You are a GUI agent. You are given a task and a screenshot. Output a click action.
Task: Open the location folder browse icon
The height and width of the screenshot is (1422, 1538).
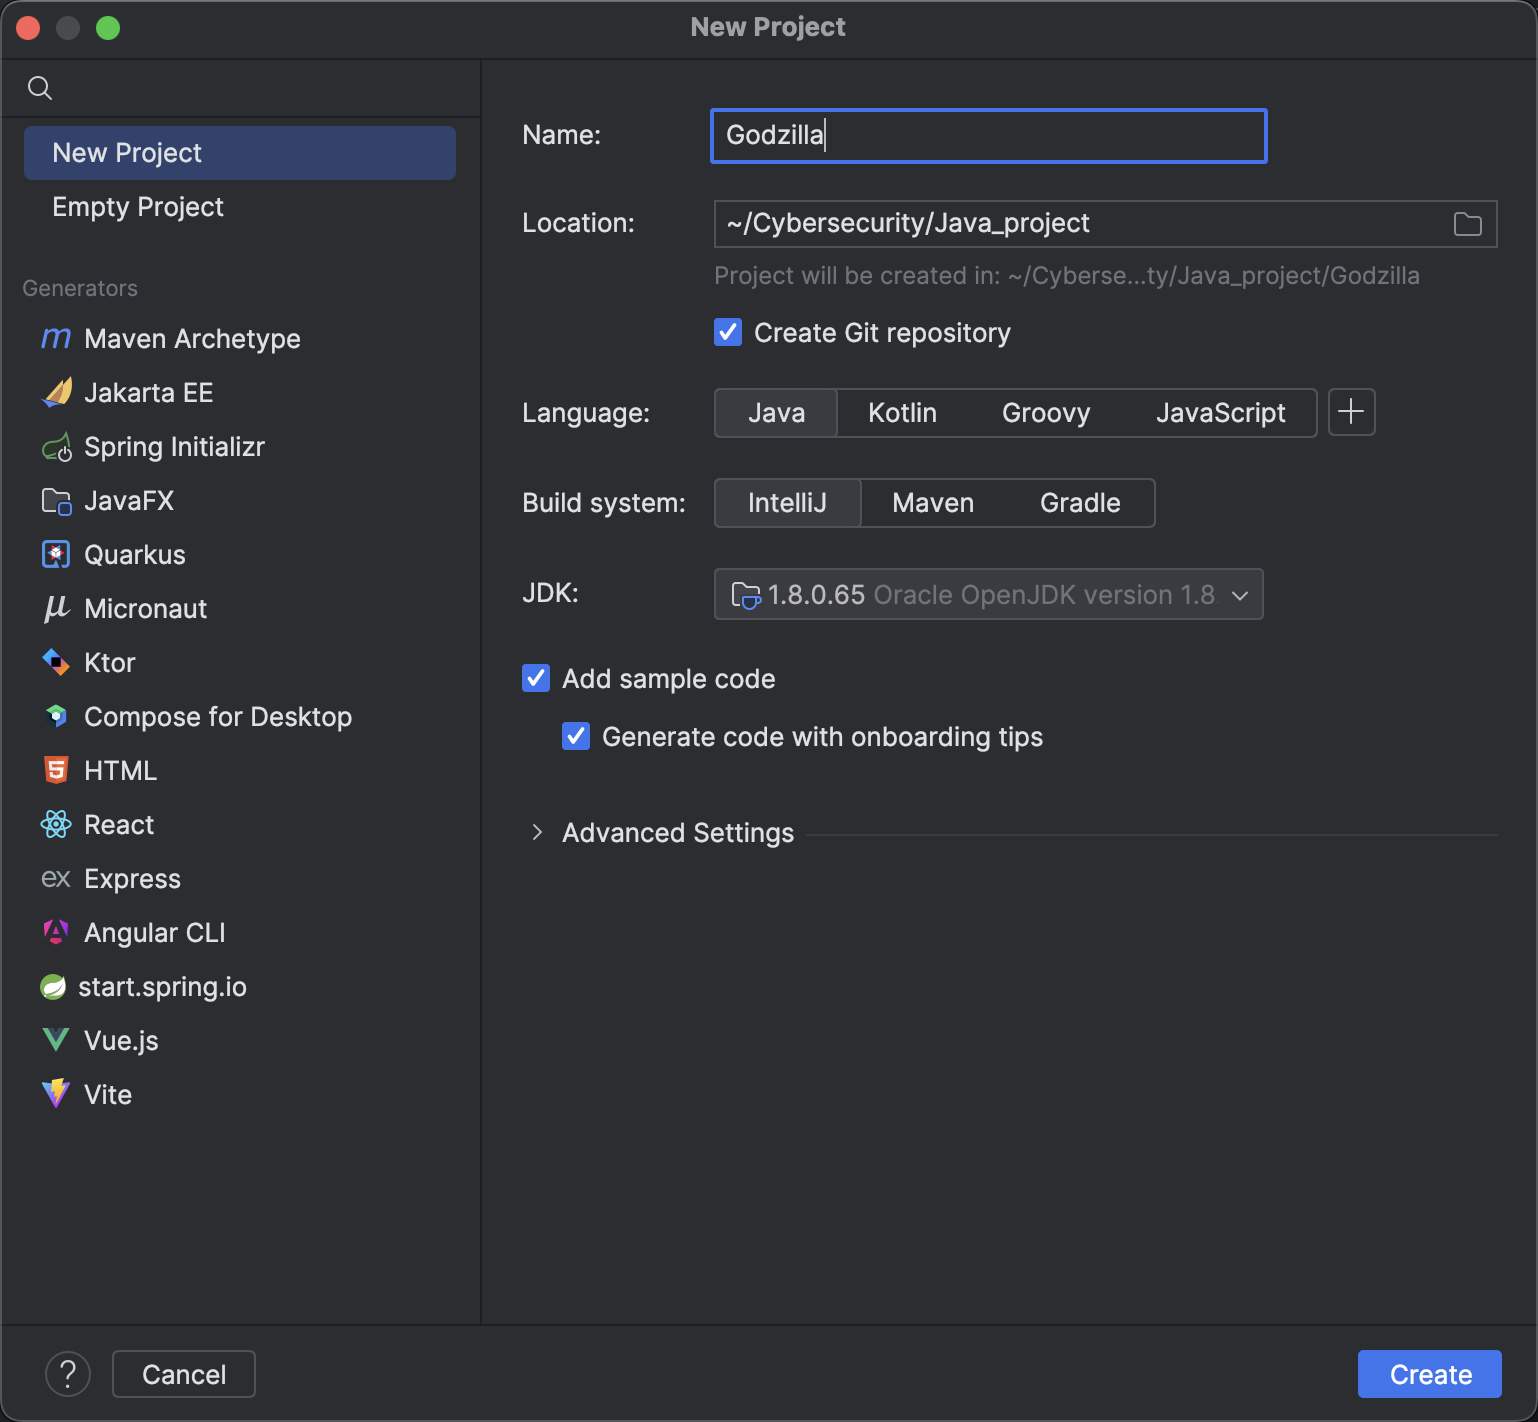[1467, 224]
